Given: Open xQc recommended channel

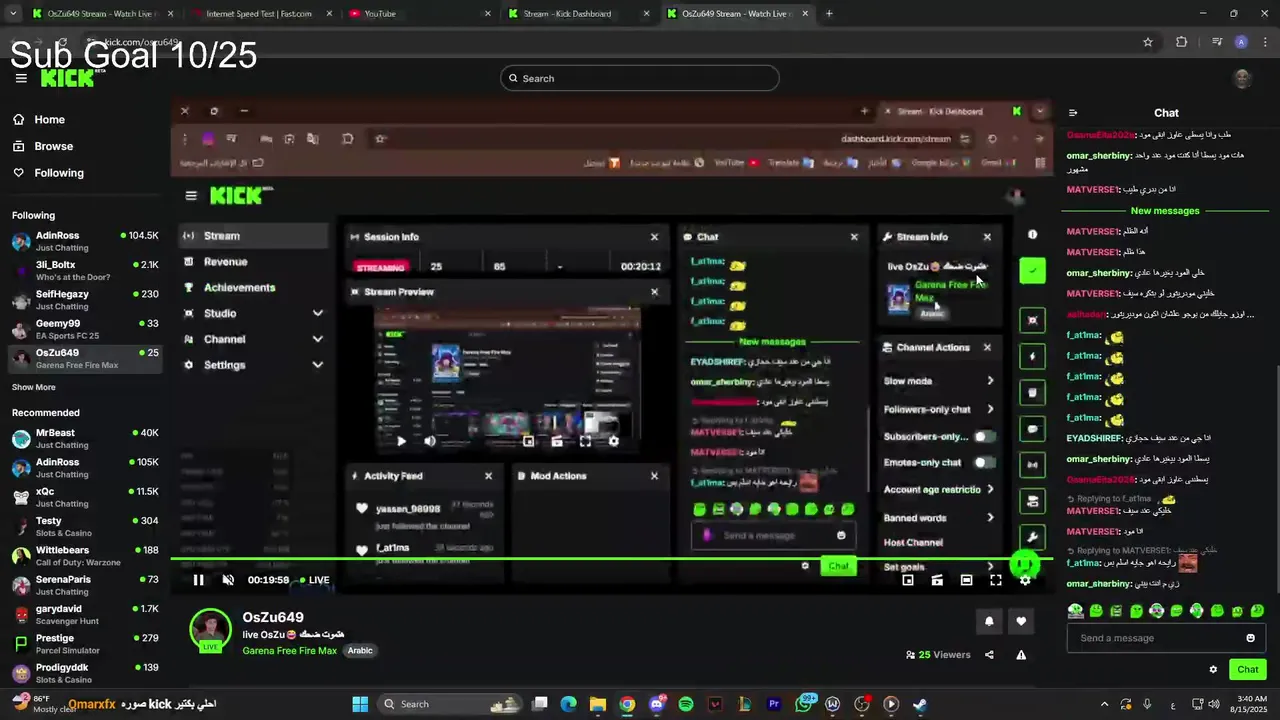Looking at the screenshot, I should [85, 497].
